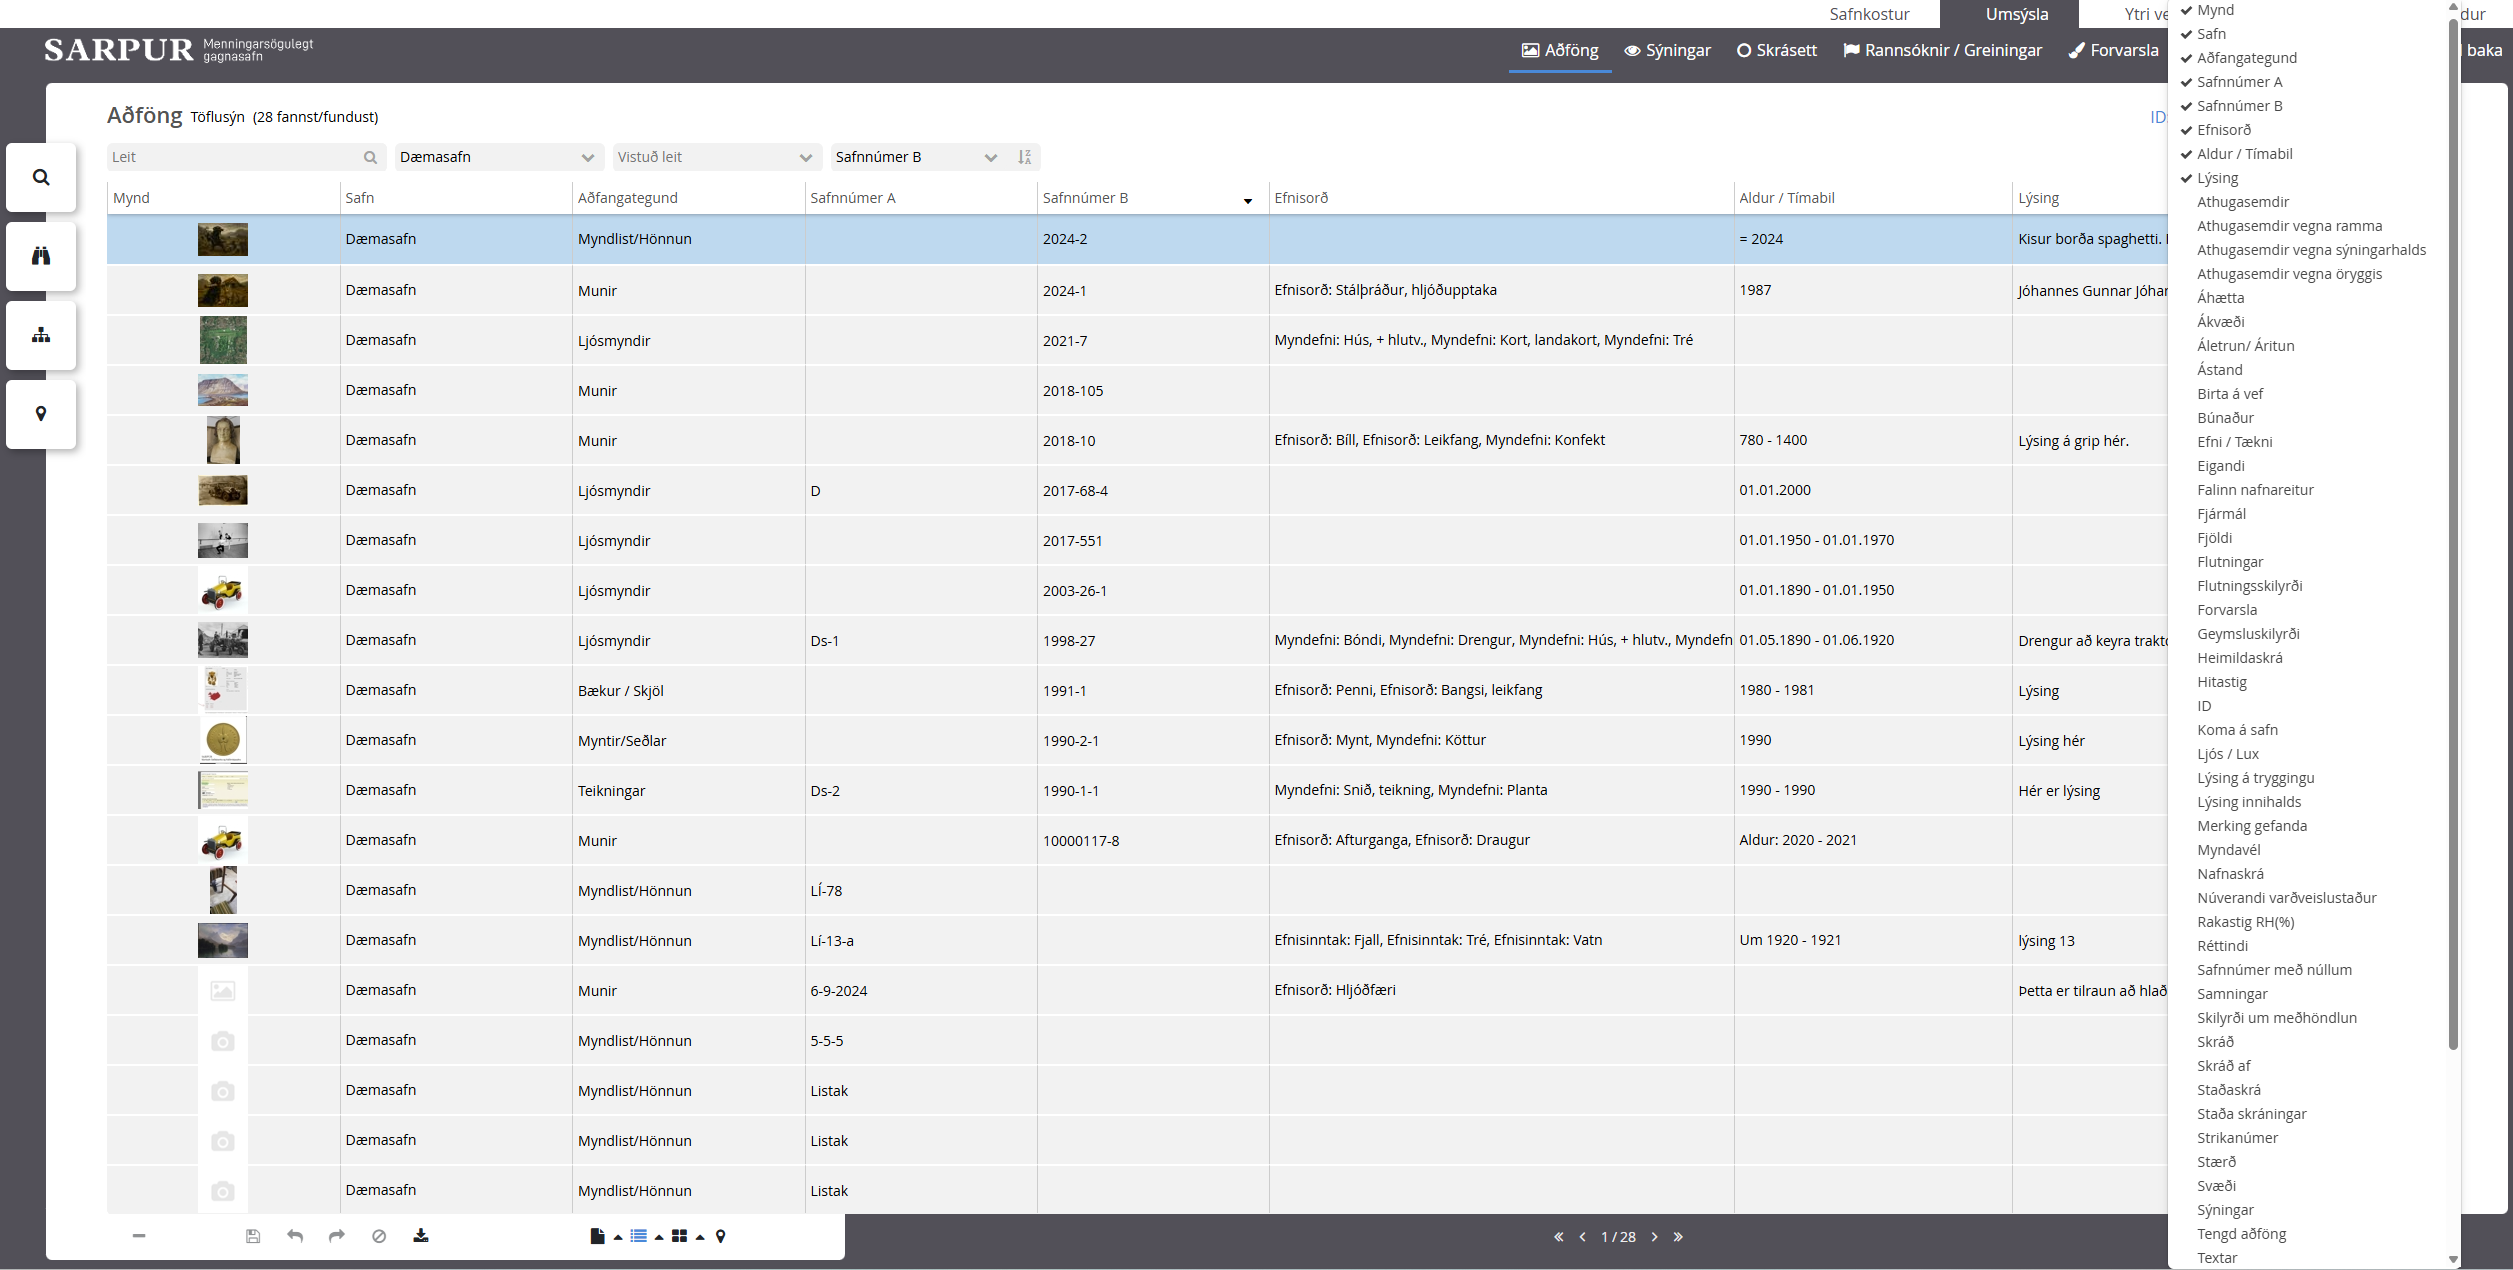Open the Dæmasafn collection dropdown

[x=497, y=157]
